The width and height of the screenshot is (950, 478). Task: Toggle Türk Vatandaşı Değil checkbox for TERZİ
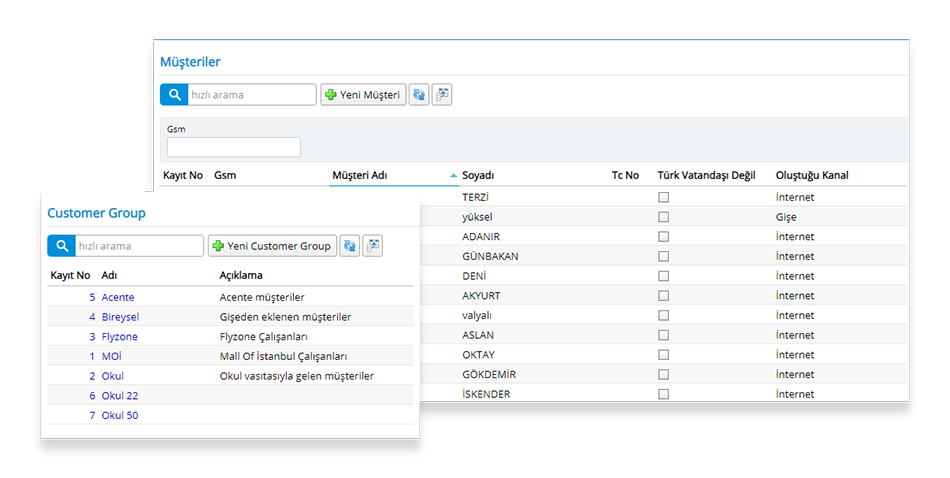pyautogui.click(x=663, y=198)
